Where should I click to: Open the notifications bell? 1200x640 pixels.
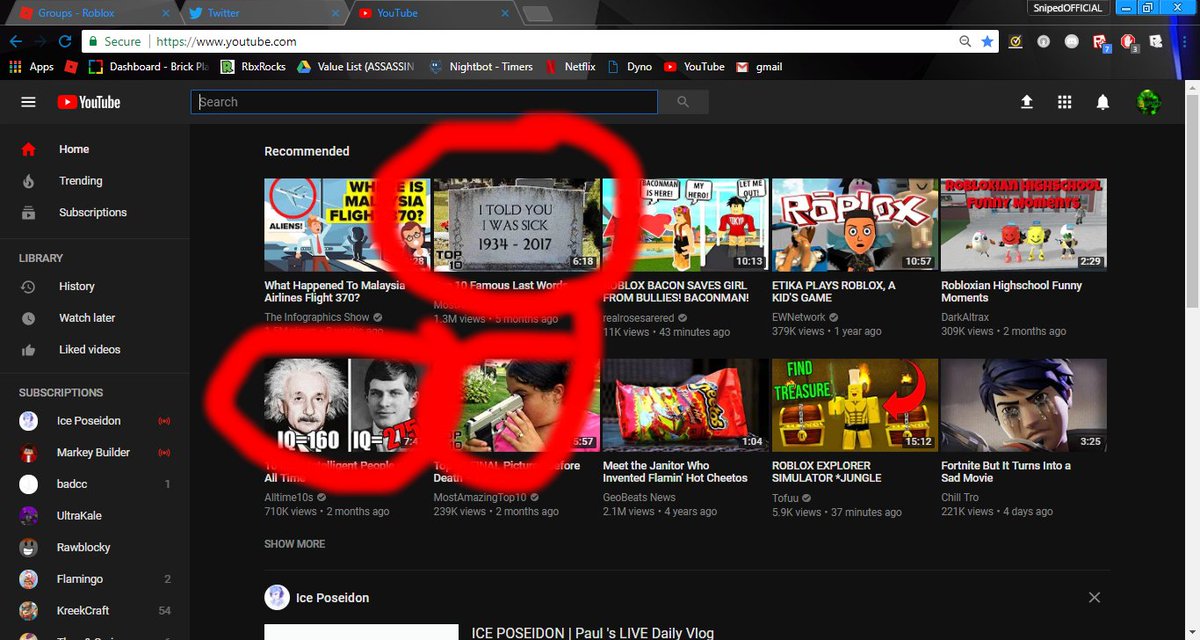tap(1103, 102)
